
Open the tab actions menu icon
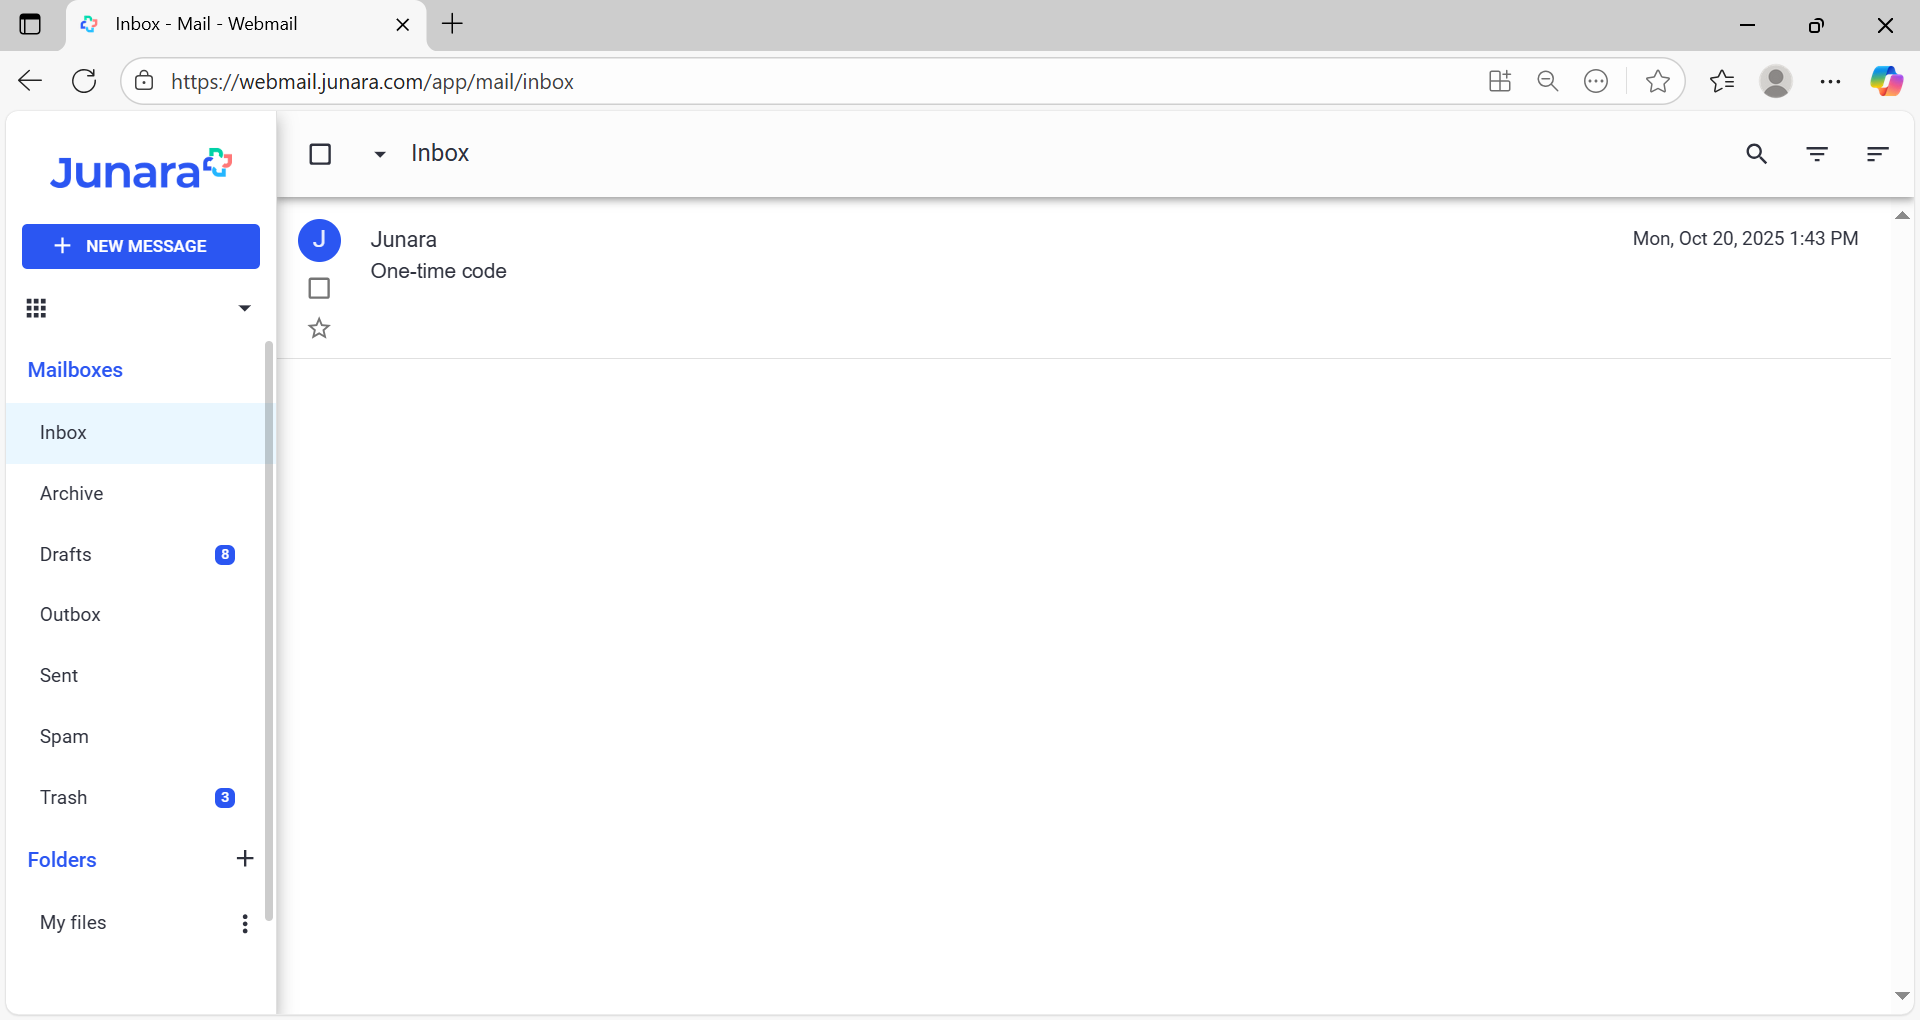pyautogui.click(x=30, y=24)
